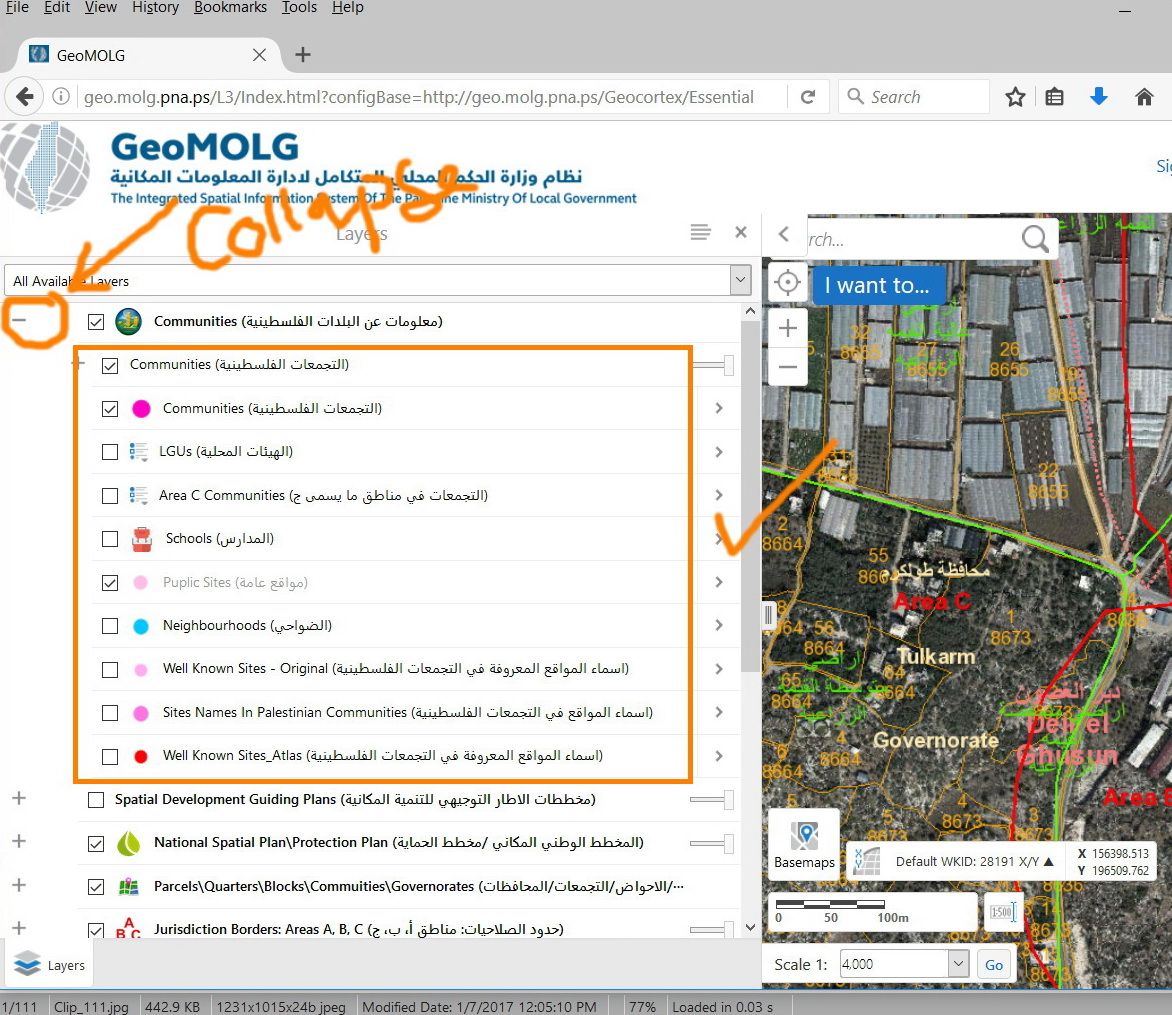Screen dimensions: 1172x1015
Task: Click the map search magnifier icon
Action: [1035, 239]
